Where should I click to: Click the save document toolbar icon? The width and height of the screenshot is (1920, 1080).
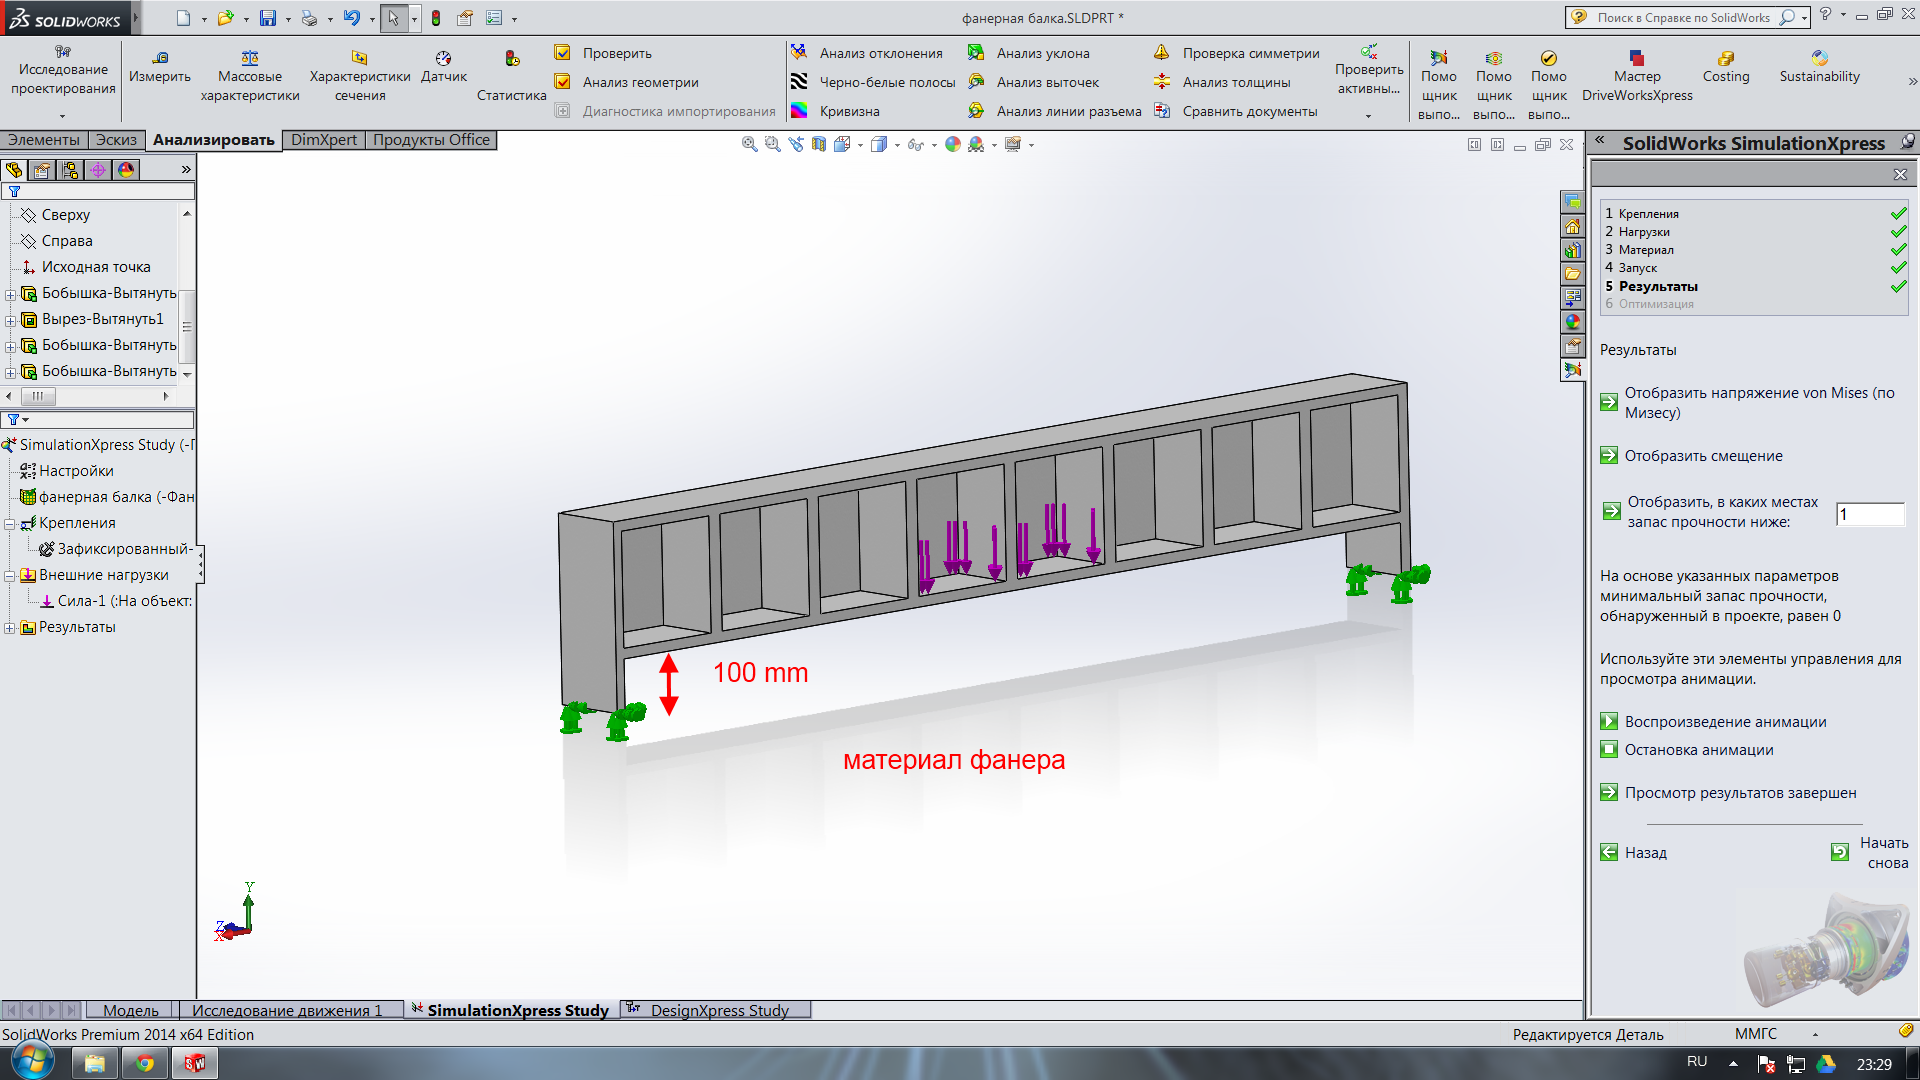coord(267,18)
